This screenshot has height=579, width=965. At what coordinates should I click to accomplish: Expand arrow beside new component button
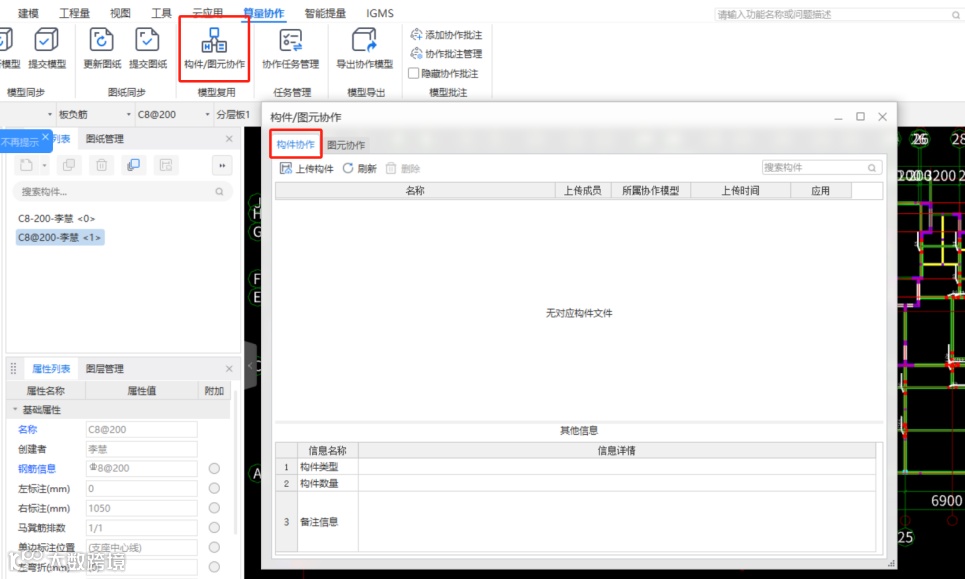[x=44, y=165]
